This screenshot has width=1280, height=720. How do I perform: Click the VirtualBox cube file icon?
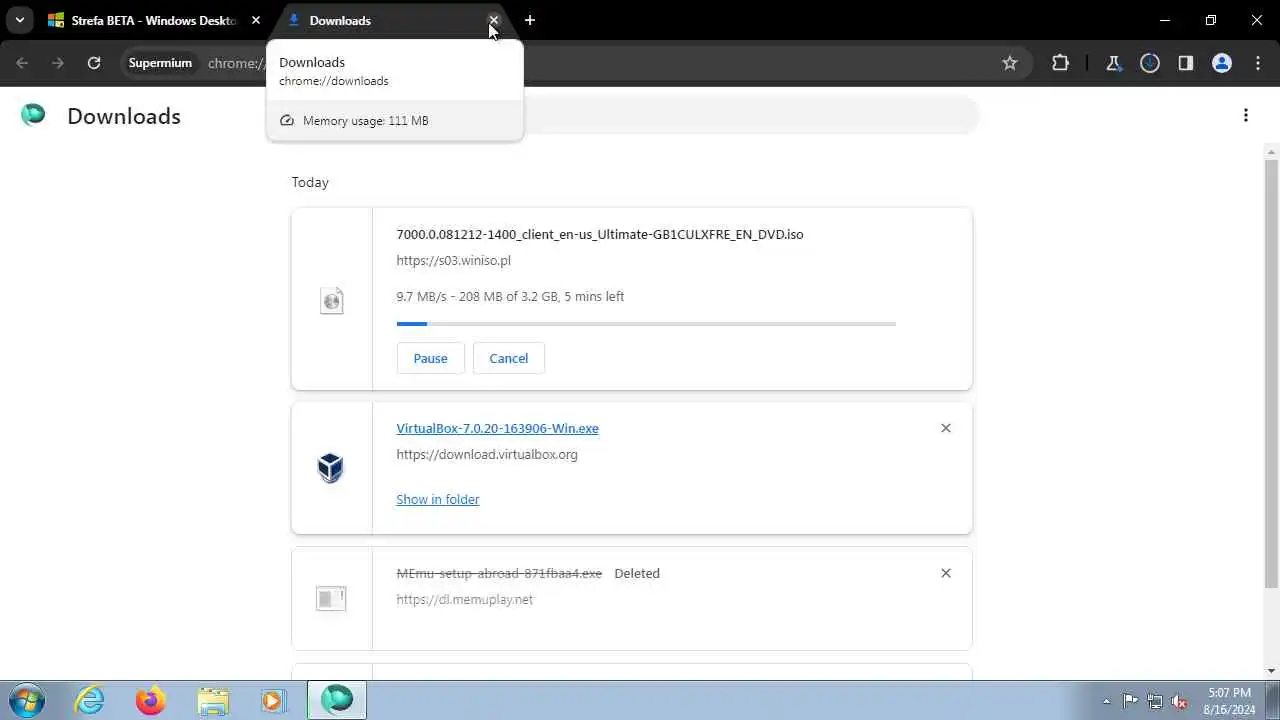[x=331, y=467]
